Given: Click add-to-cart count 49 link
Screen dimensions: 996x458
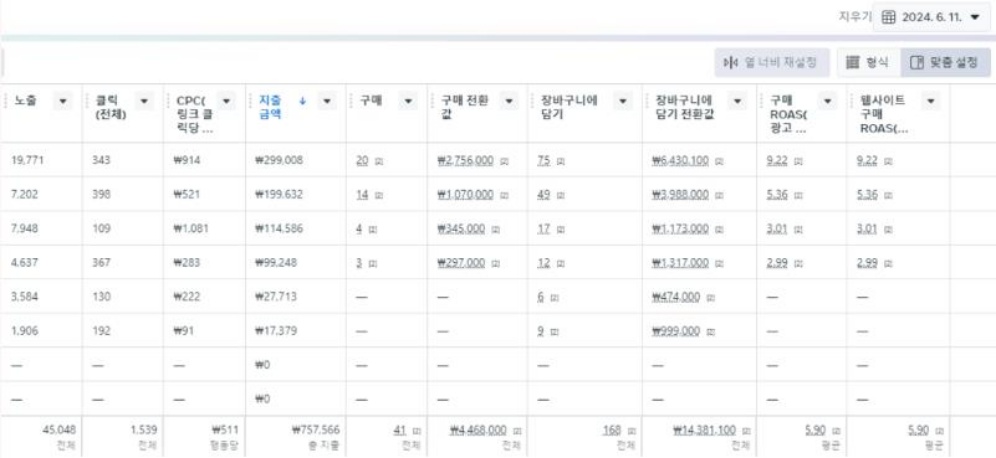Looking at the screenshot, I should (x=543, y=195).
